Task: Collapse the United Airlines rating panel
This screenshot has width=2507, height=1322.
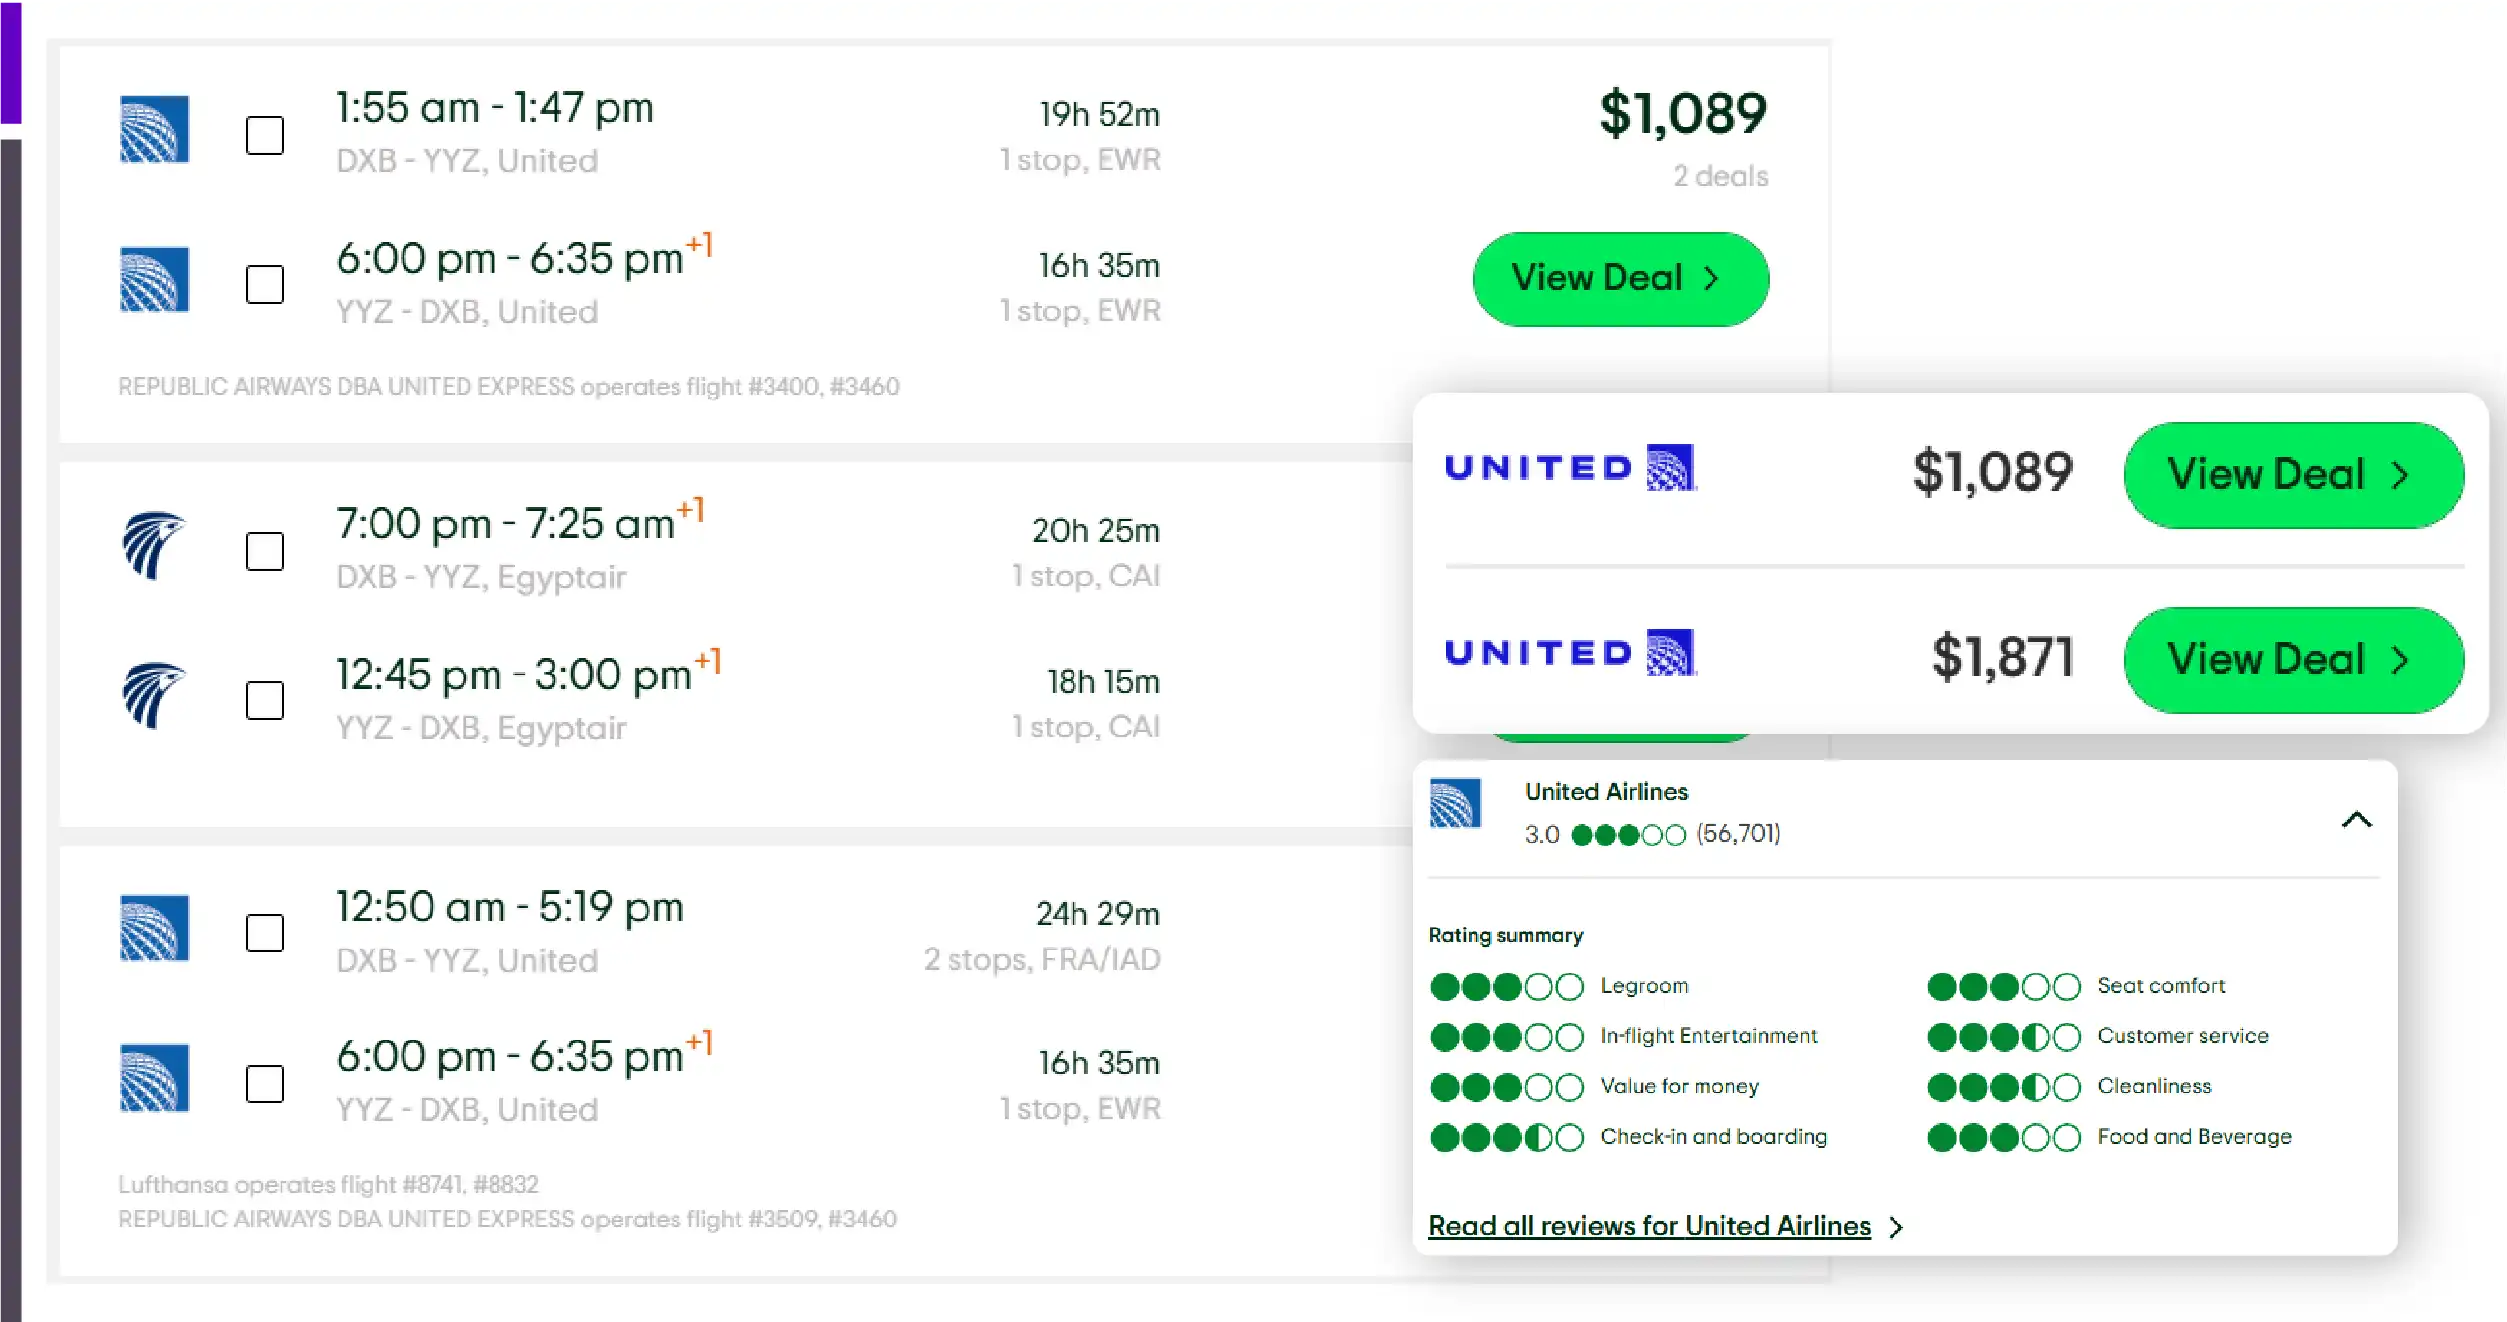Action: point(2356,820)
